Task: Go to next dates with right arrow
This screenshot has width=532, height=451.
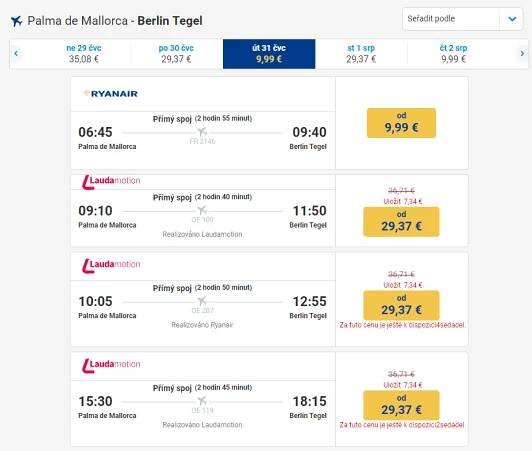Action: (522, 54)
